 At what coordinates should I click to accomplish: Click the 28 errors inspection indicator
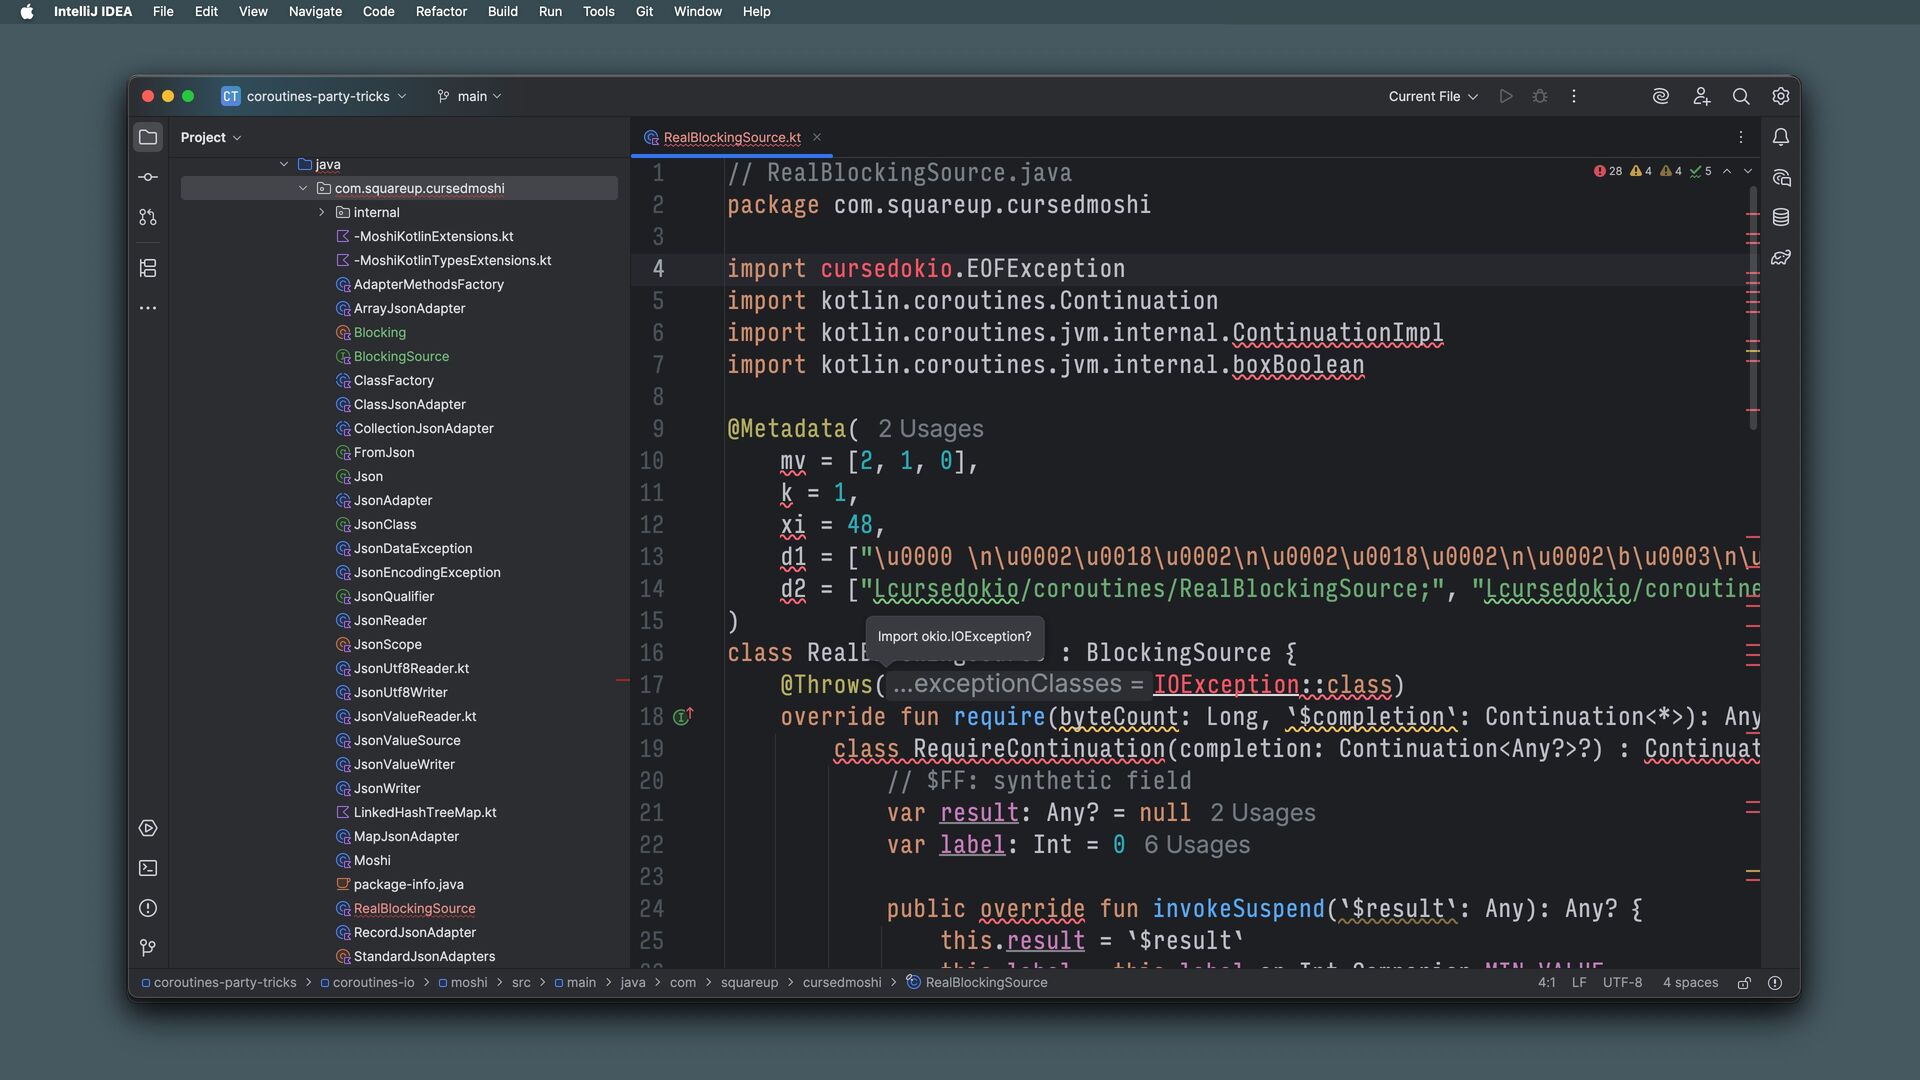(x=1608, y=171)
